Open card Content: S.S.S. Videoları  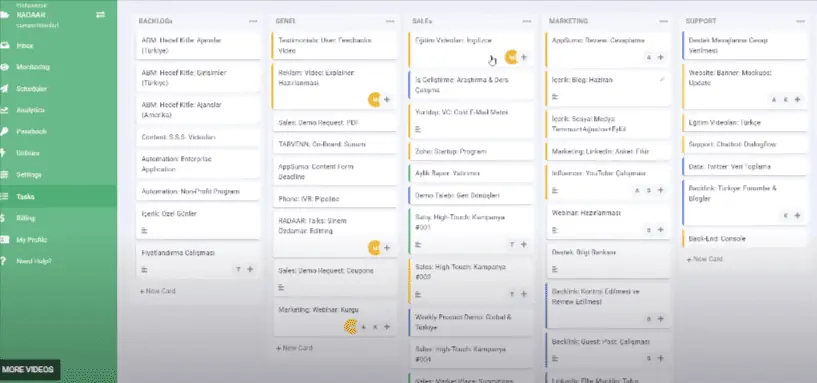tap(198, 138)
